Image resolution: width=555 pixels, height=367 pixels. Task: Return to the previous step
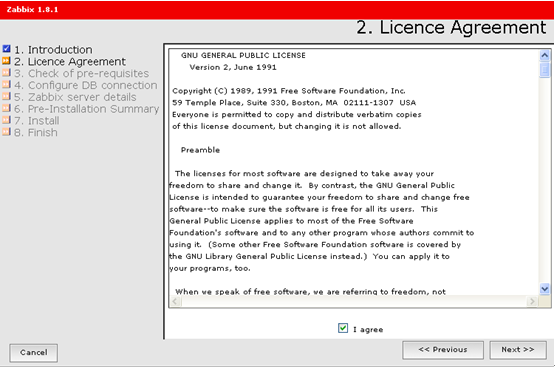443,350
